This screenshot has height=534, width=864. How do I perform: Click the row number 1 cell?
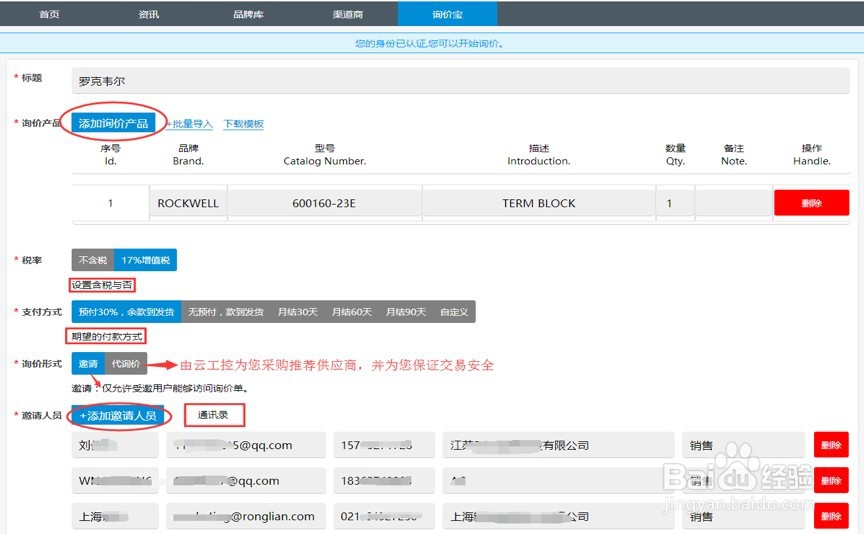click(110, 203)
